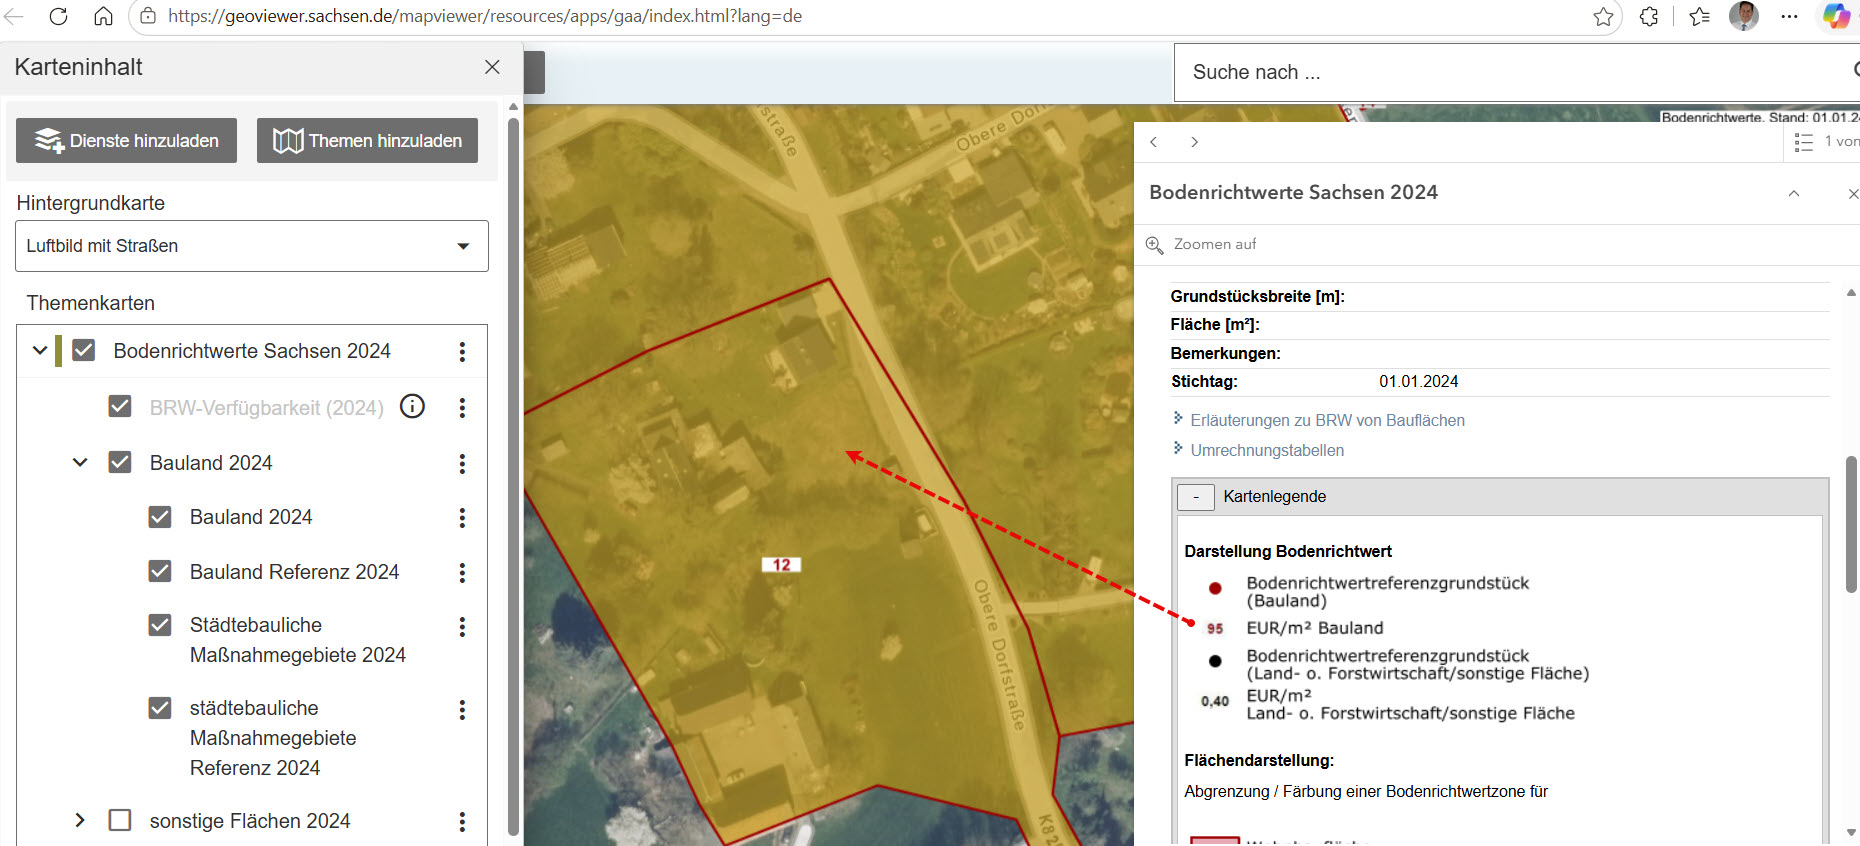
Task: Click the Bauland Referenz 2024 label
Action: tap(294, 572)
